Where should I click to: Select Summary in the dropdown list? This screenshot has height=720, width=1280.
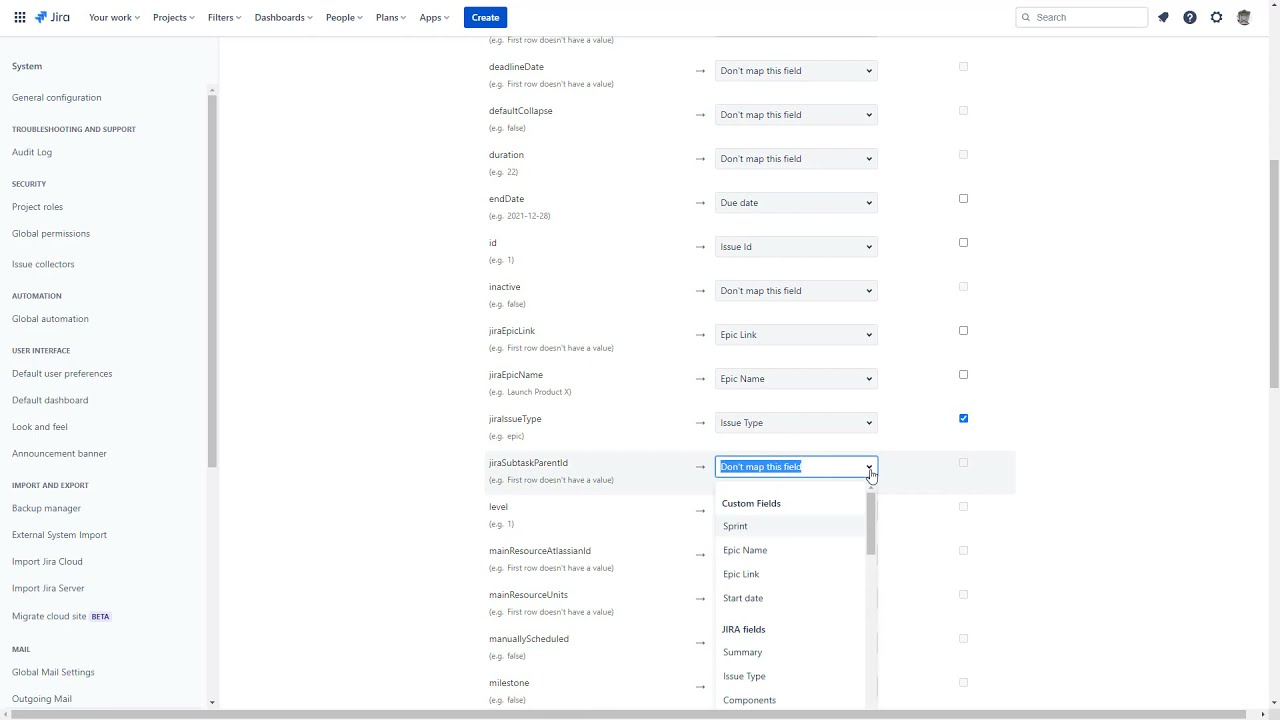pyautogui.click(x=790, y=652)
